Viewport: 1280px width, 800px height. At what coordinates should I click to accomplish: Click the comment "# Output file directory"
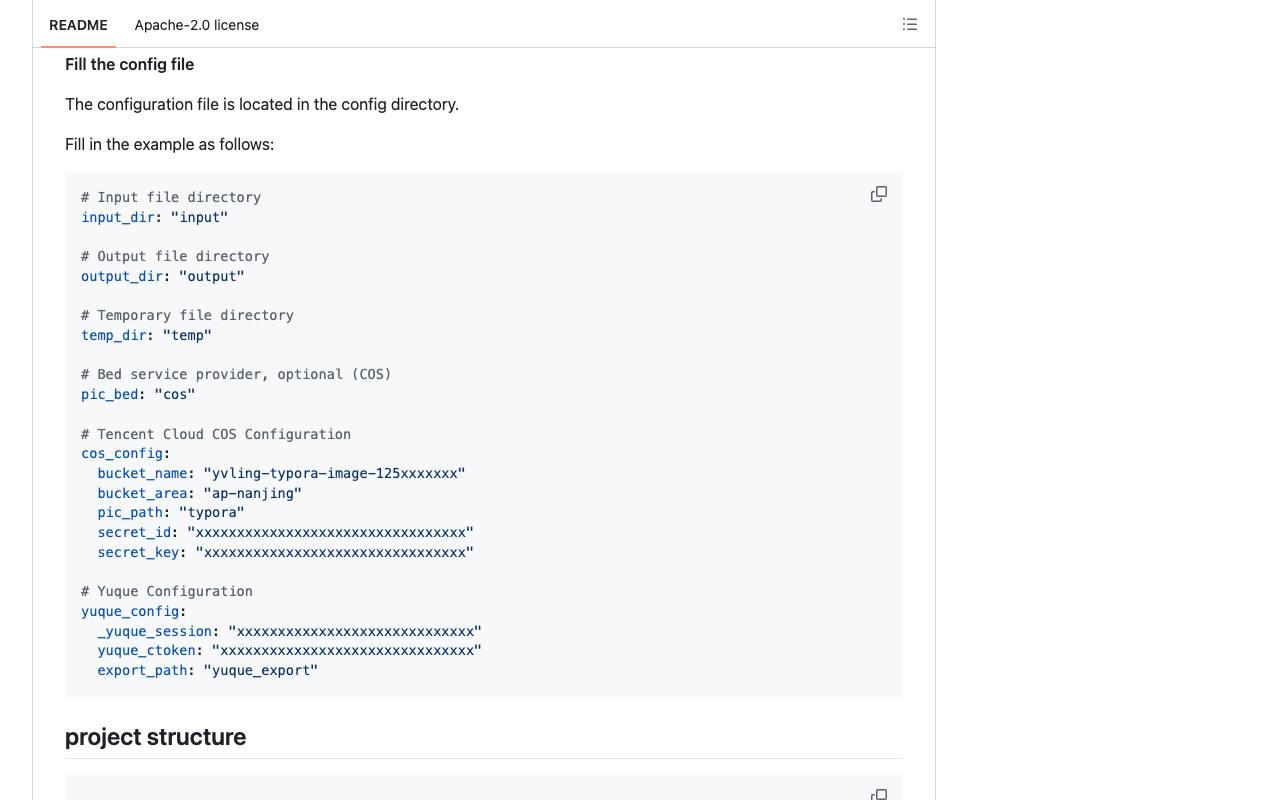(175, 256)
